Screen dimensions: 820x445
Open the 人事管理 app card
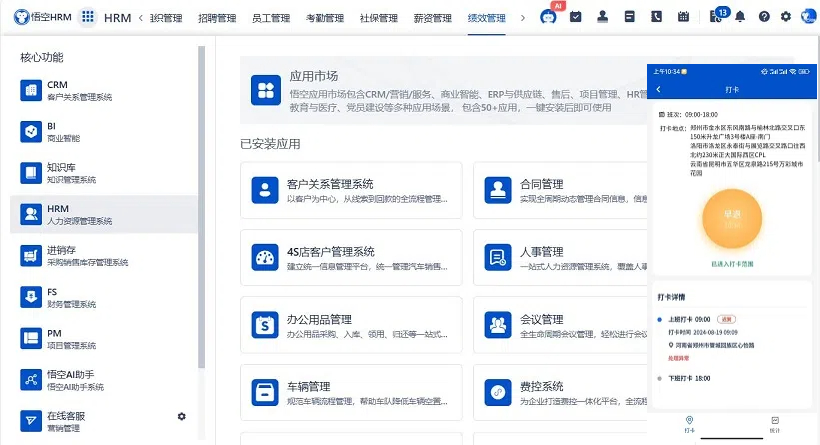coord(560,257)
